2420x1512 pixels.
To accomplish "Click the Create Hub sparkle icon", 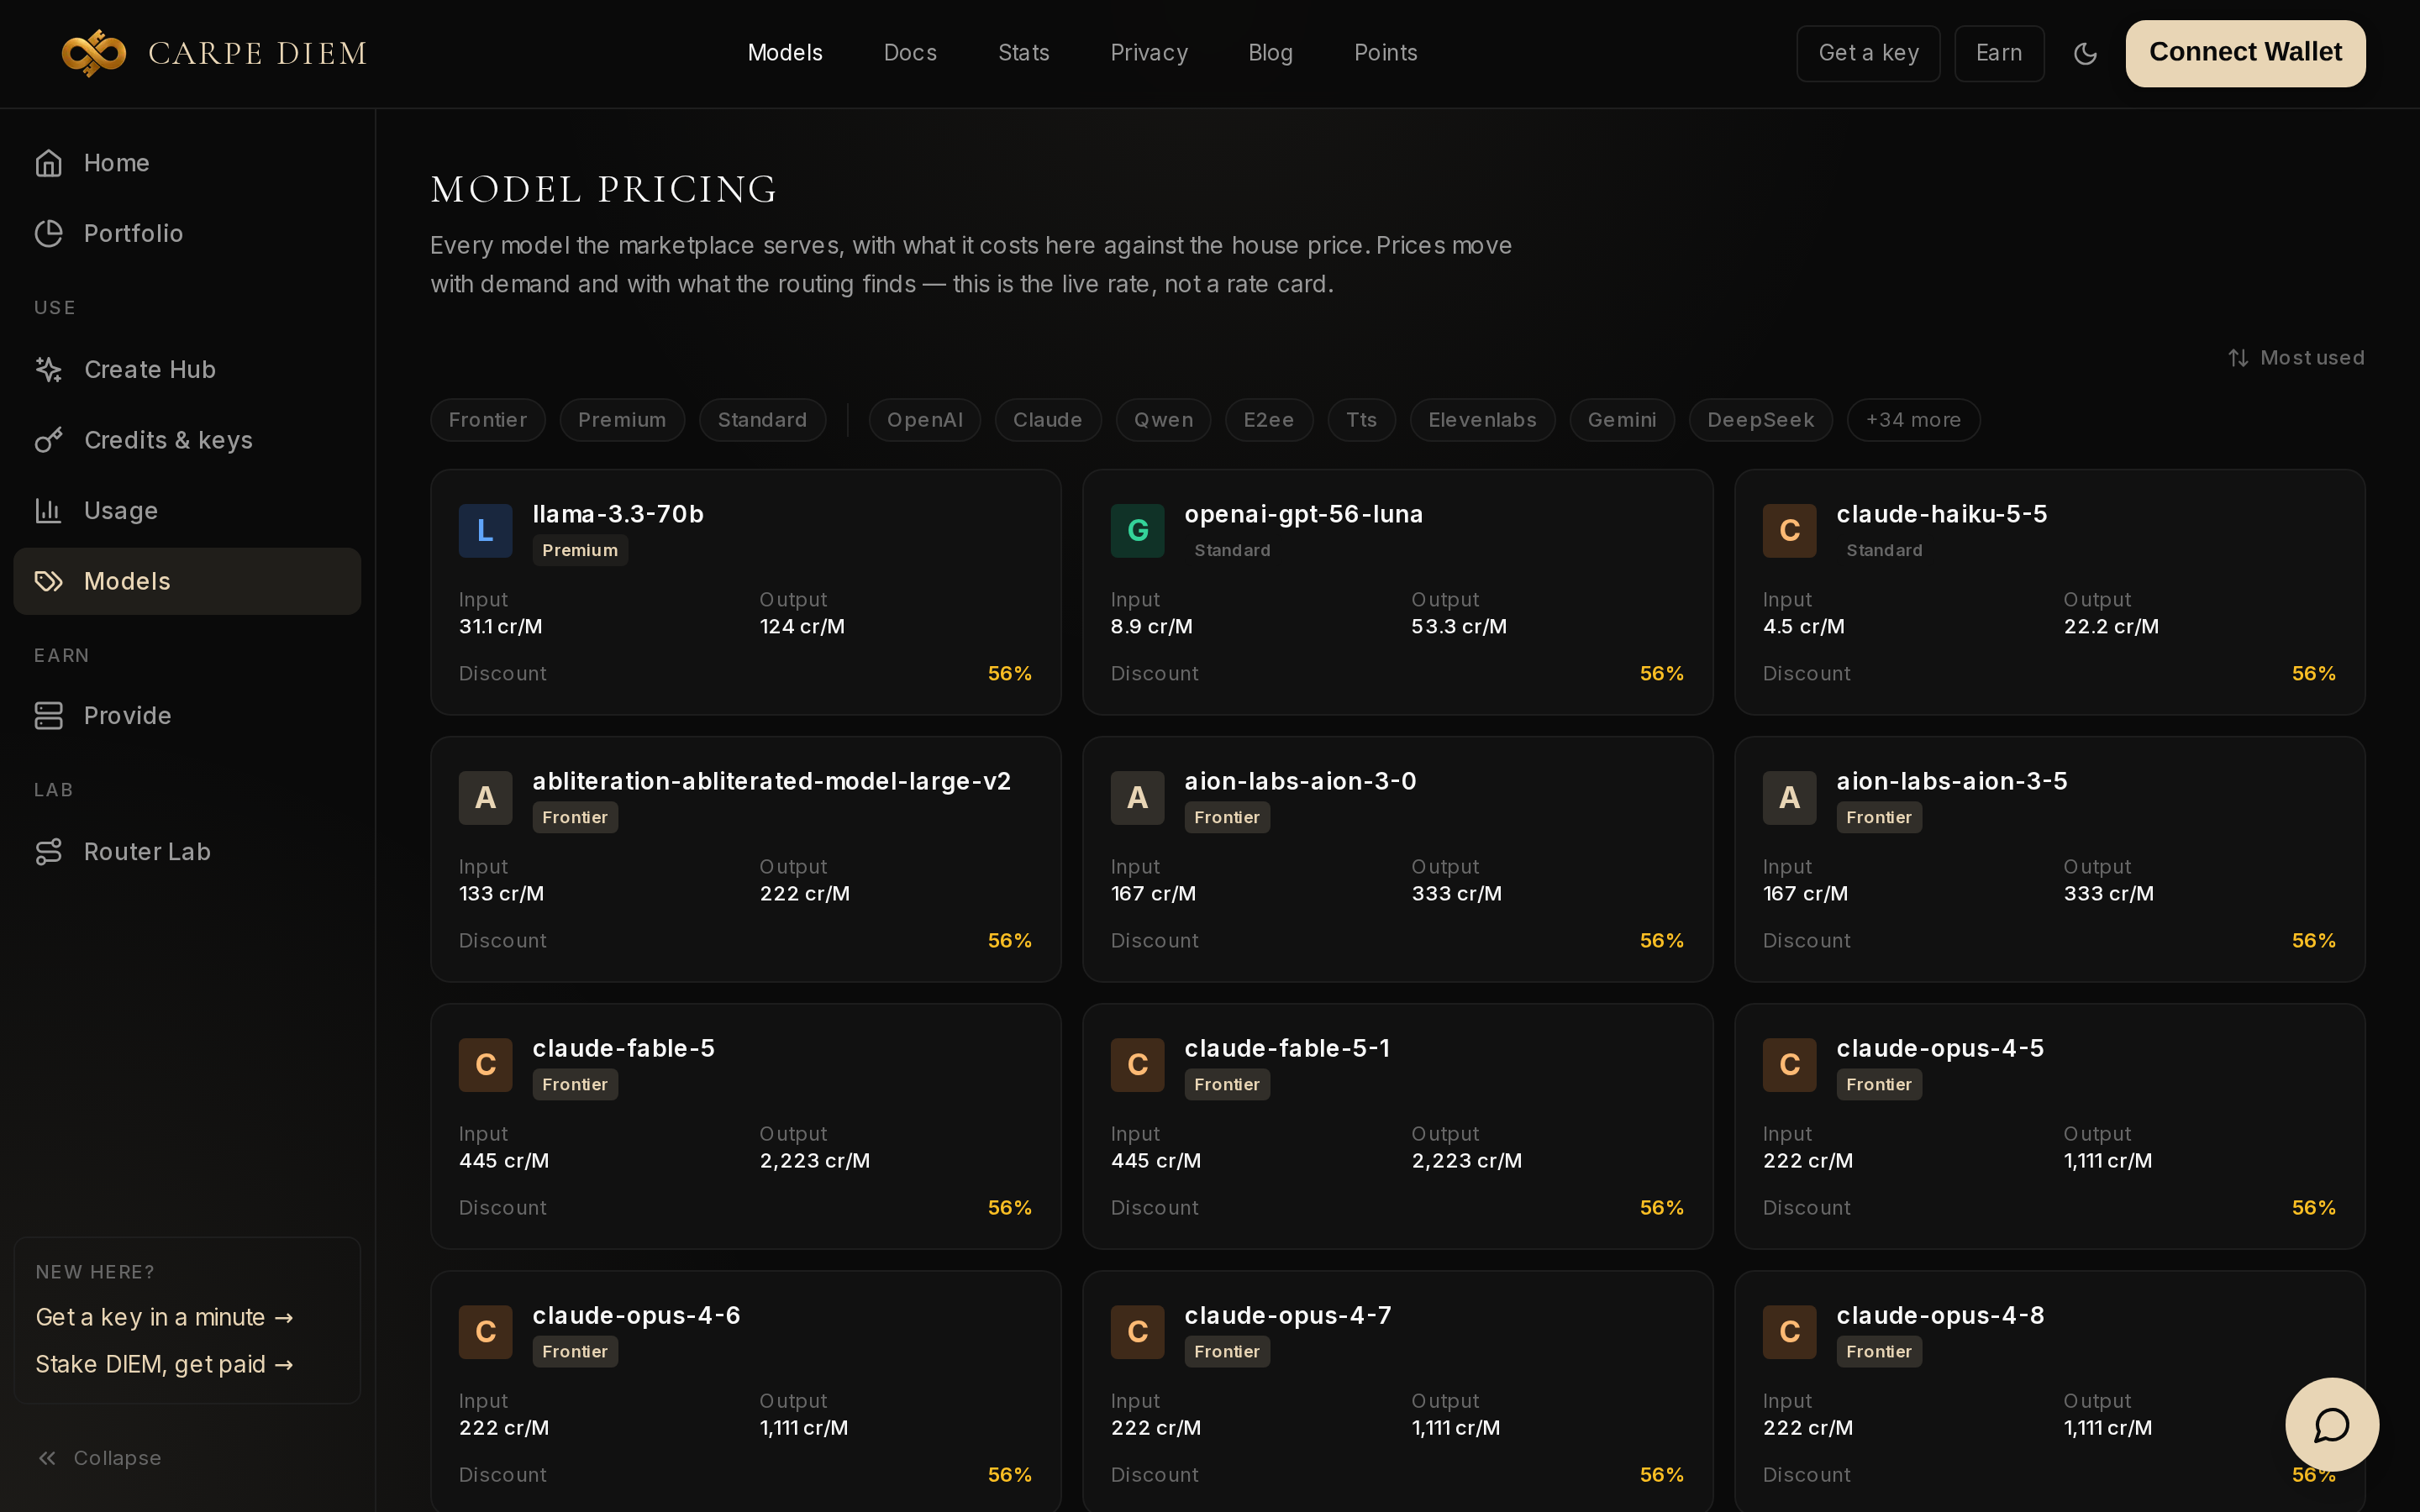I will 49,370.
